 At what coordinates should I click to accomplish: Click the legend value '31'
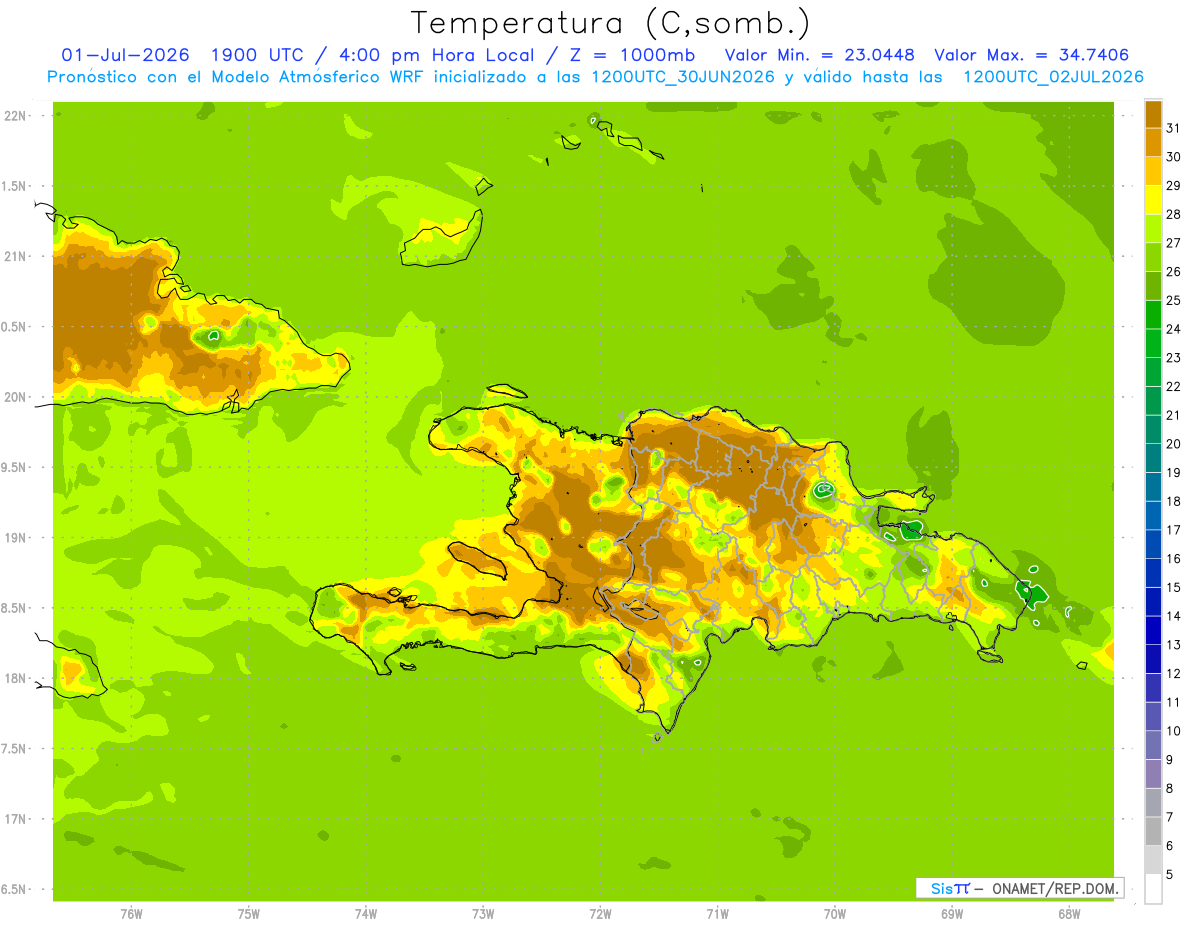click(x=1174, y=128)
